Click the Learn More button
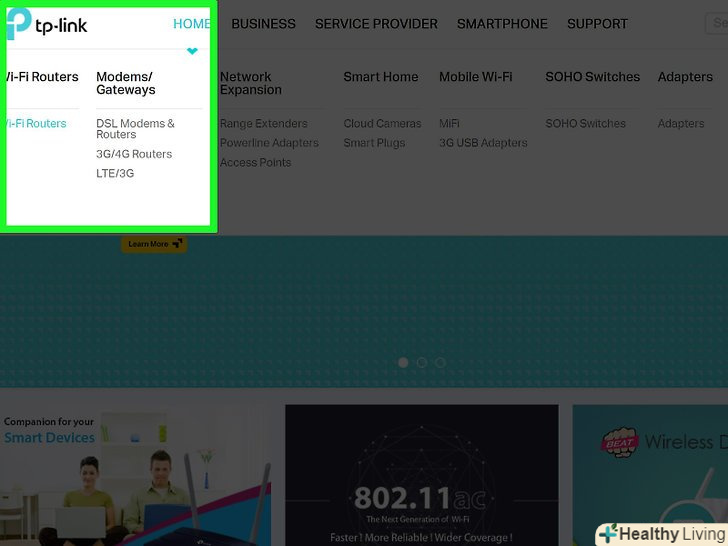Image resolution: width=728 pixels, height=546 pixels. (x=154, y=244)
